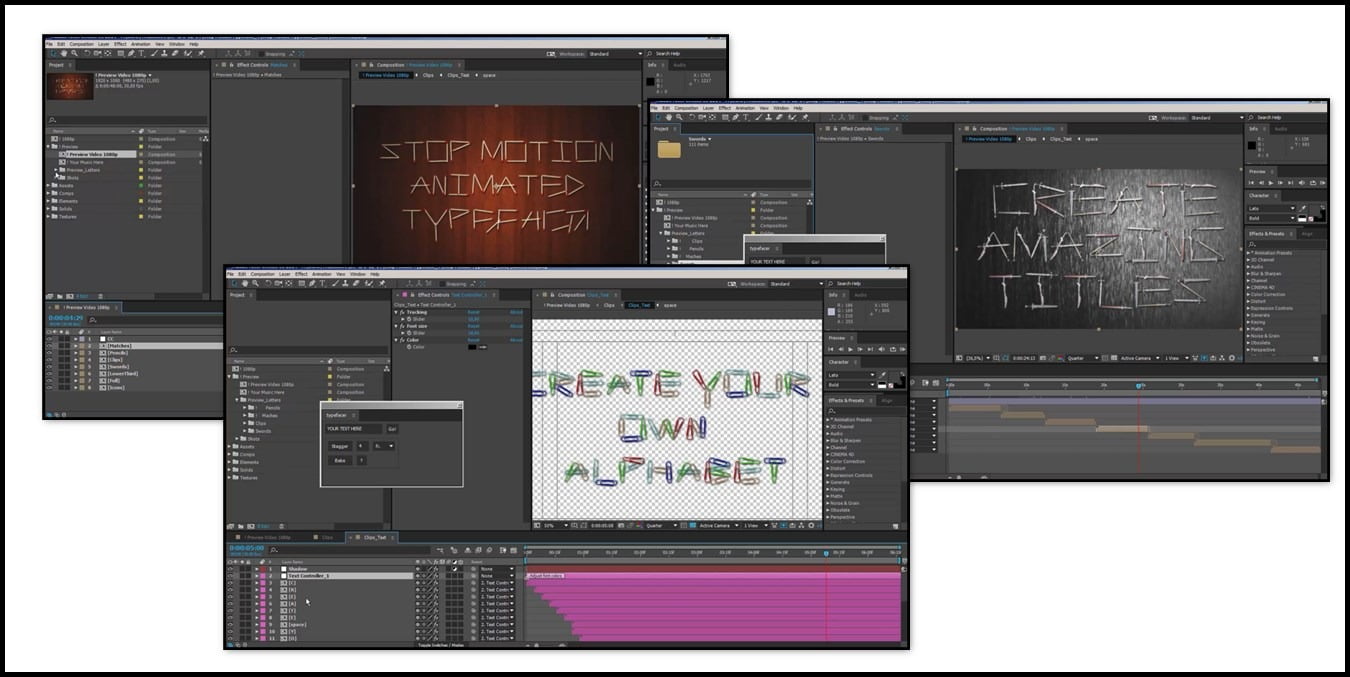This screenshot has width=1350, height=677.
Task: Toggle the Snapping checkbox in the Amazing Titles window
Action: (864, 118)
